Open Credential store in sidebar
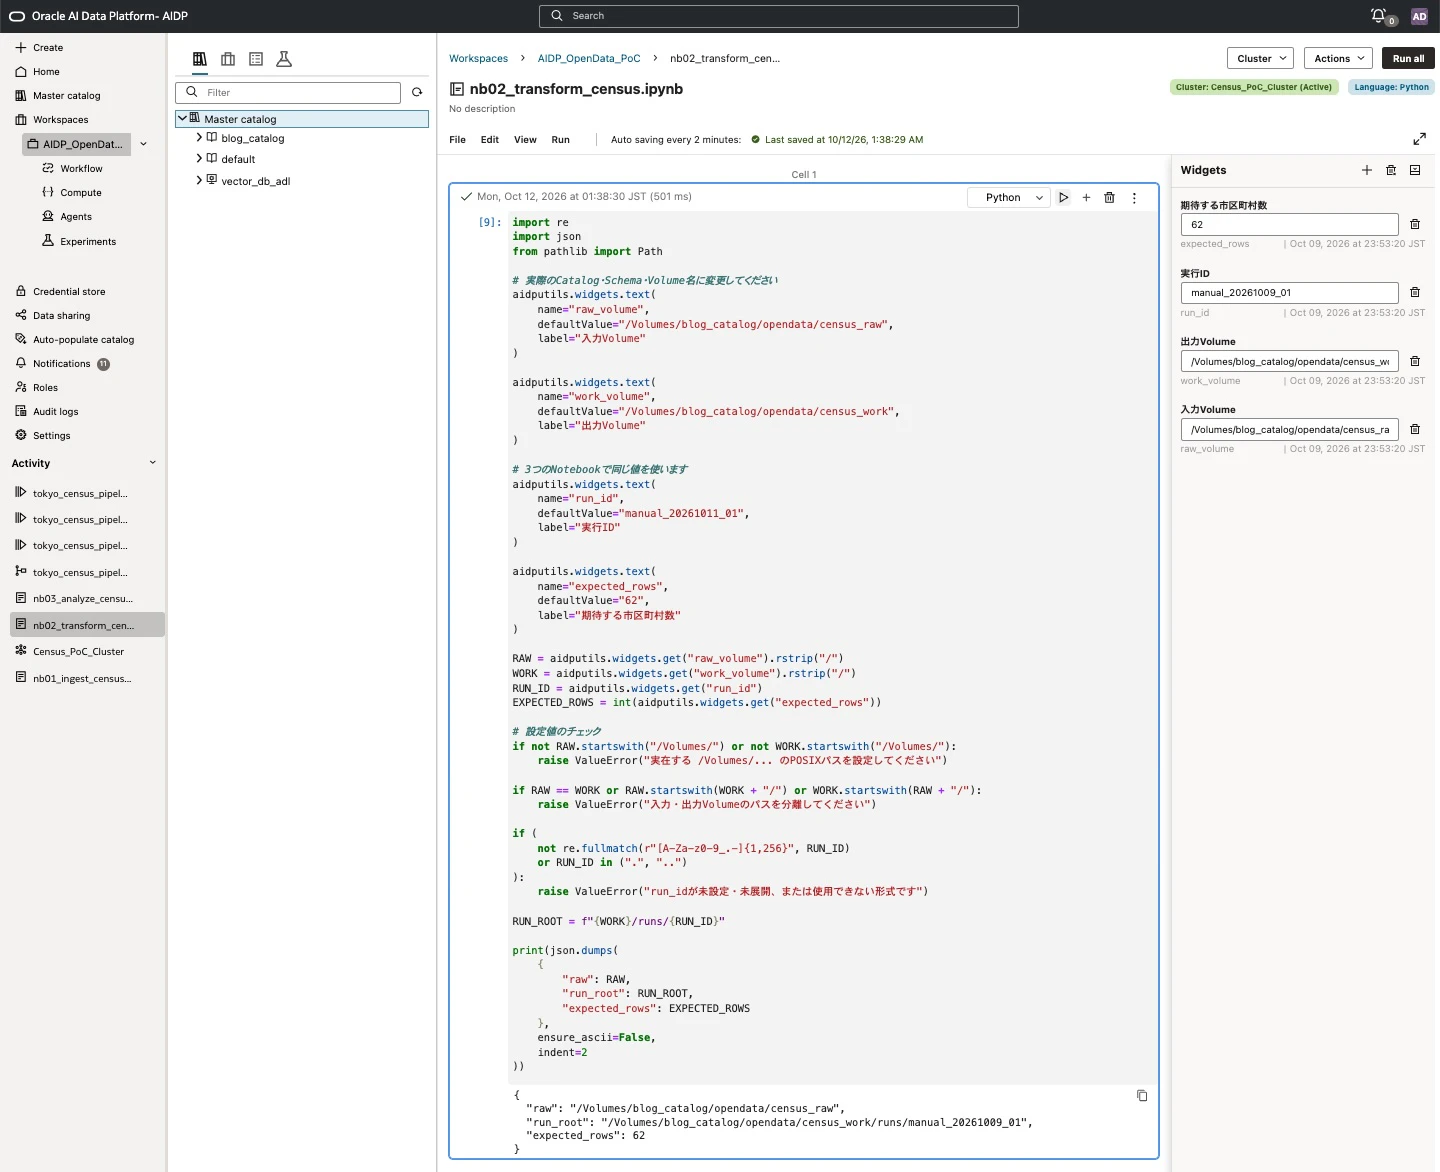 pos(69,292)
